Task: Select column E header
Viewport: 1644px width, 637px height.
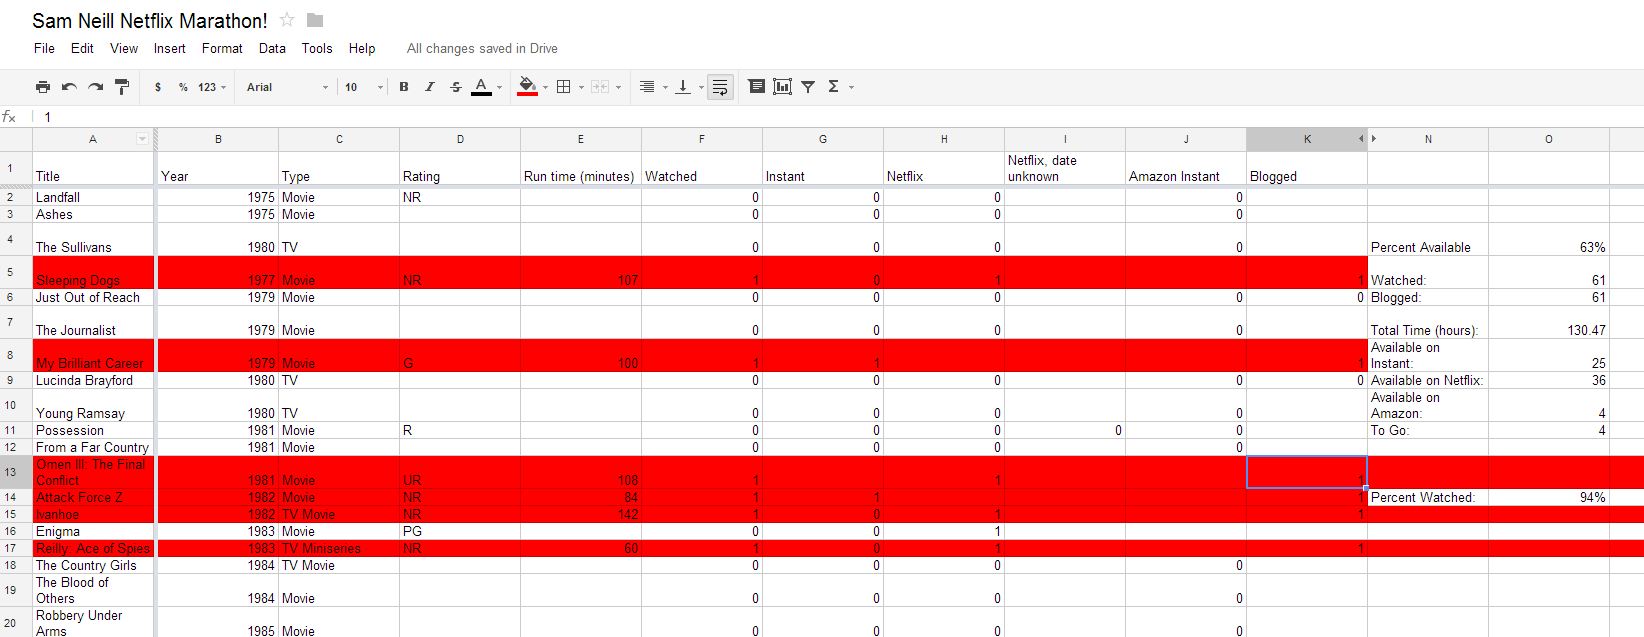Action: click(580, 139)
